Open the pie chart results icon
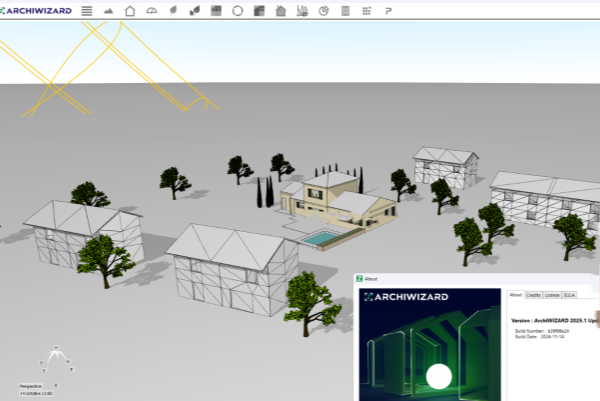 pyautogui.click(x=324, y=11)
